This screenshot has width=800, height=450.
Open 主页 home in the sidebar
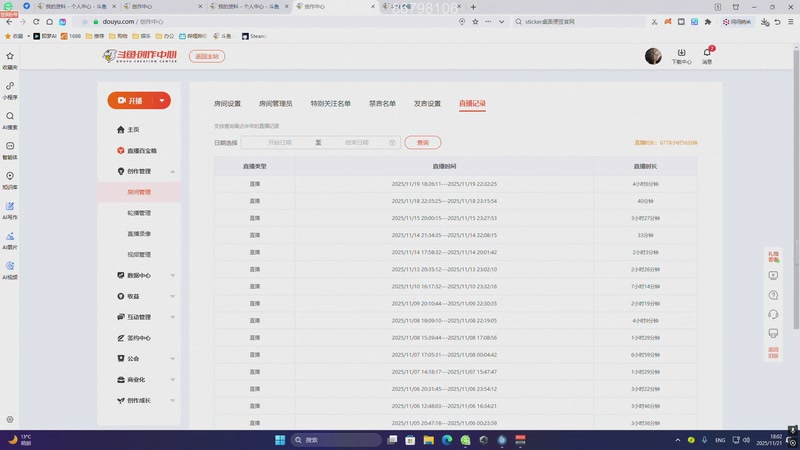[x=128, y=130]
